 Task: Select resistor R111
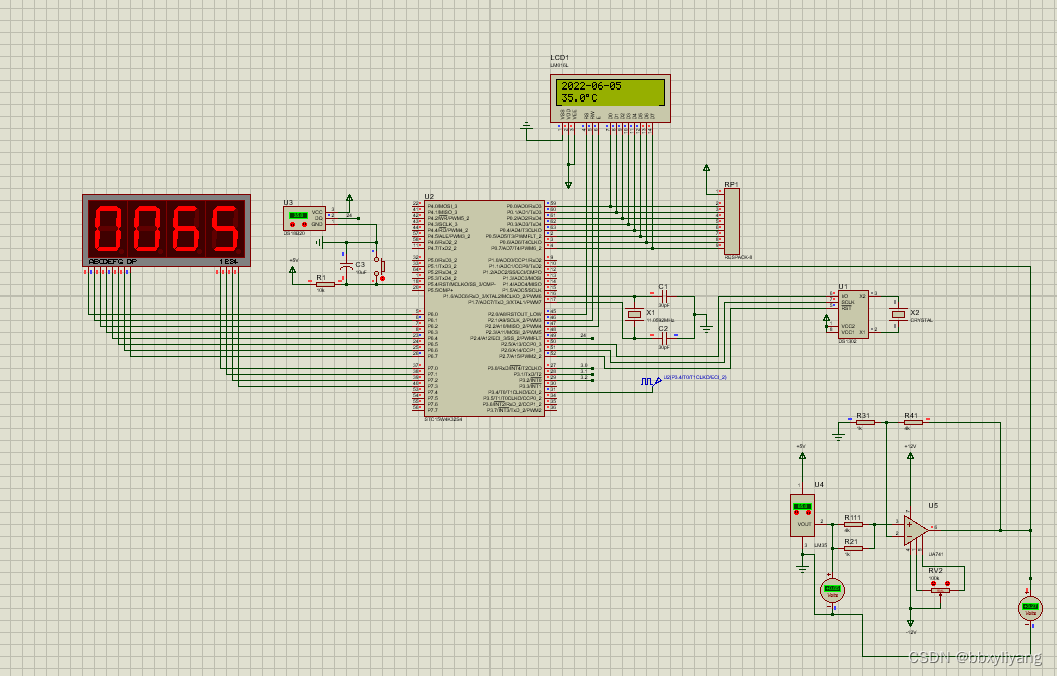[853, 524]
